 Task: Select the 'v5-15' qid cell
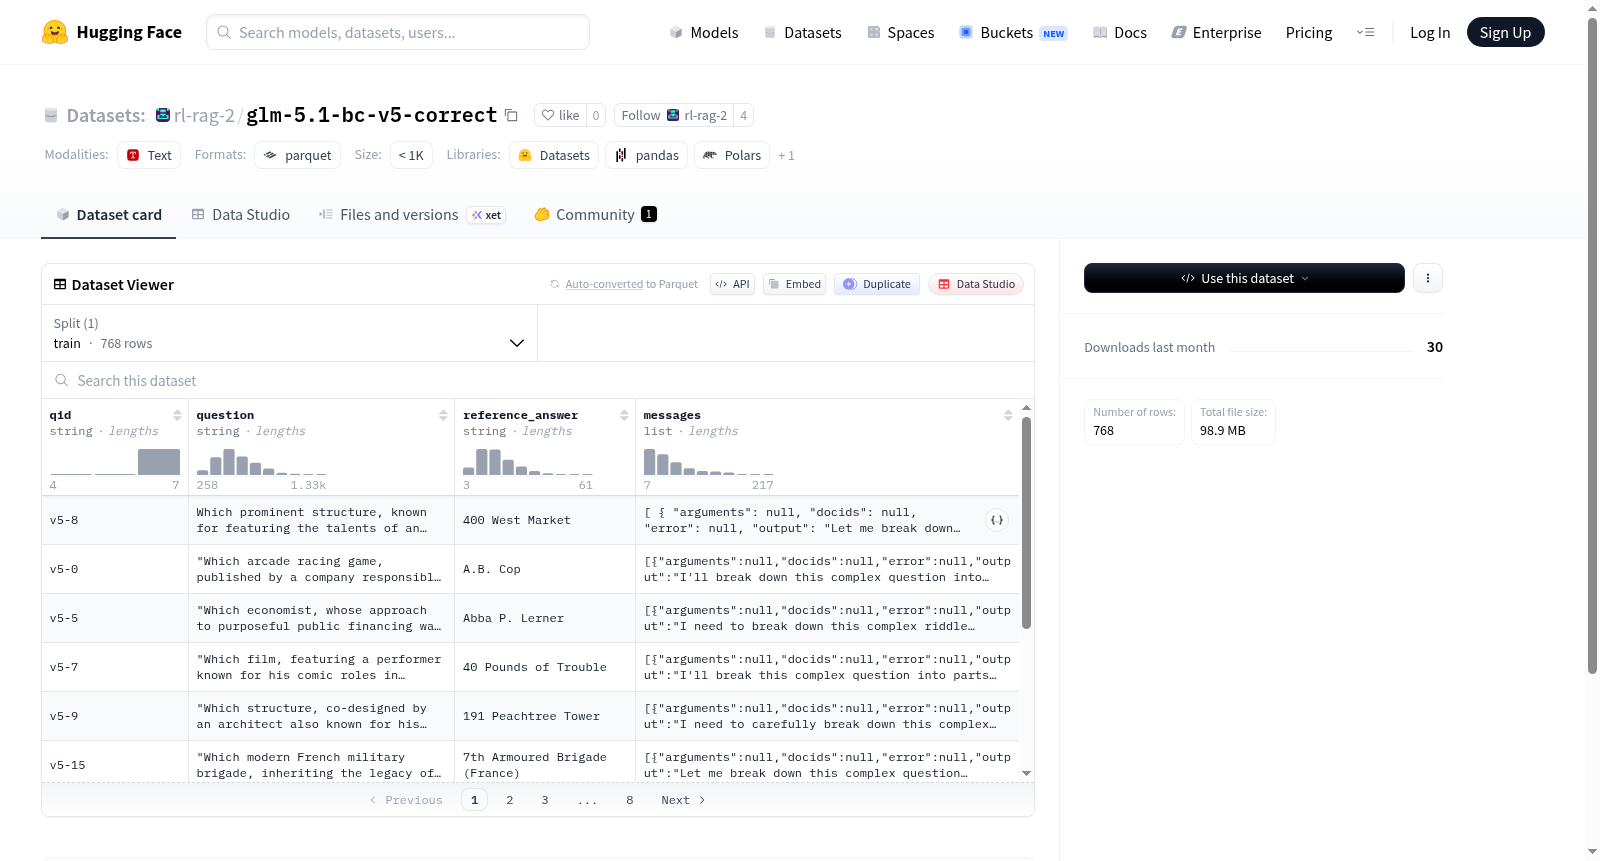115,765
